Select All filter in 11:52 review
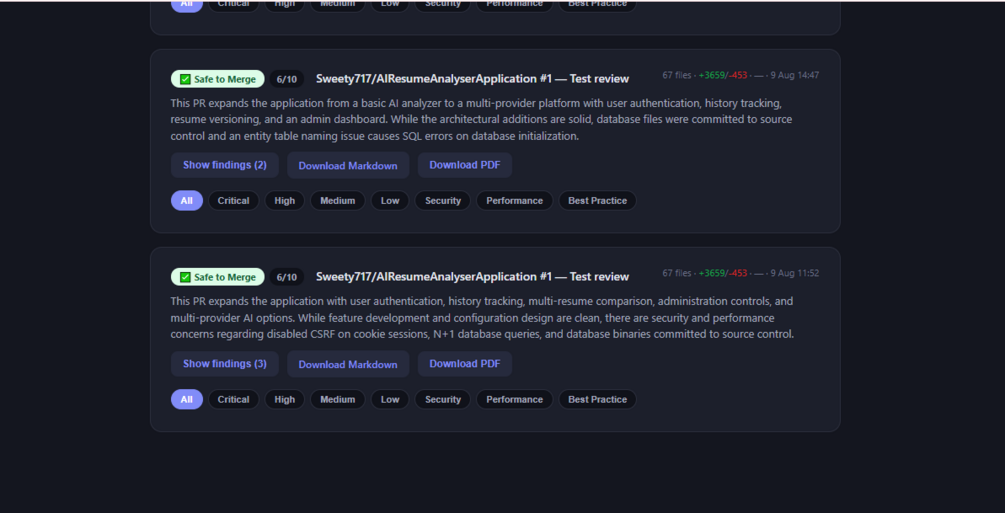 (x=187, y=399)
